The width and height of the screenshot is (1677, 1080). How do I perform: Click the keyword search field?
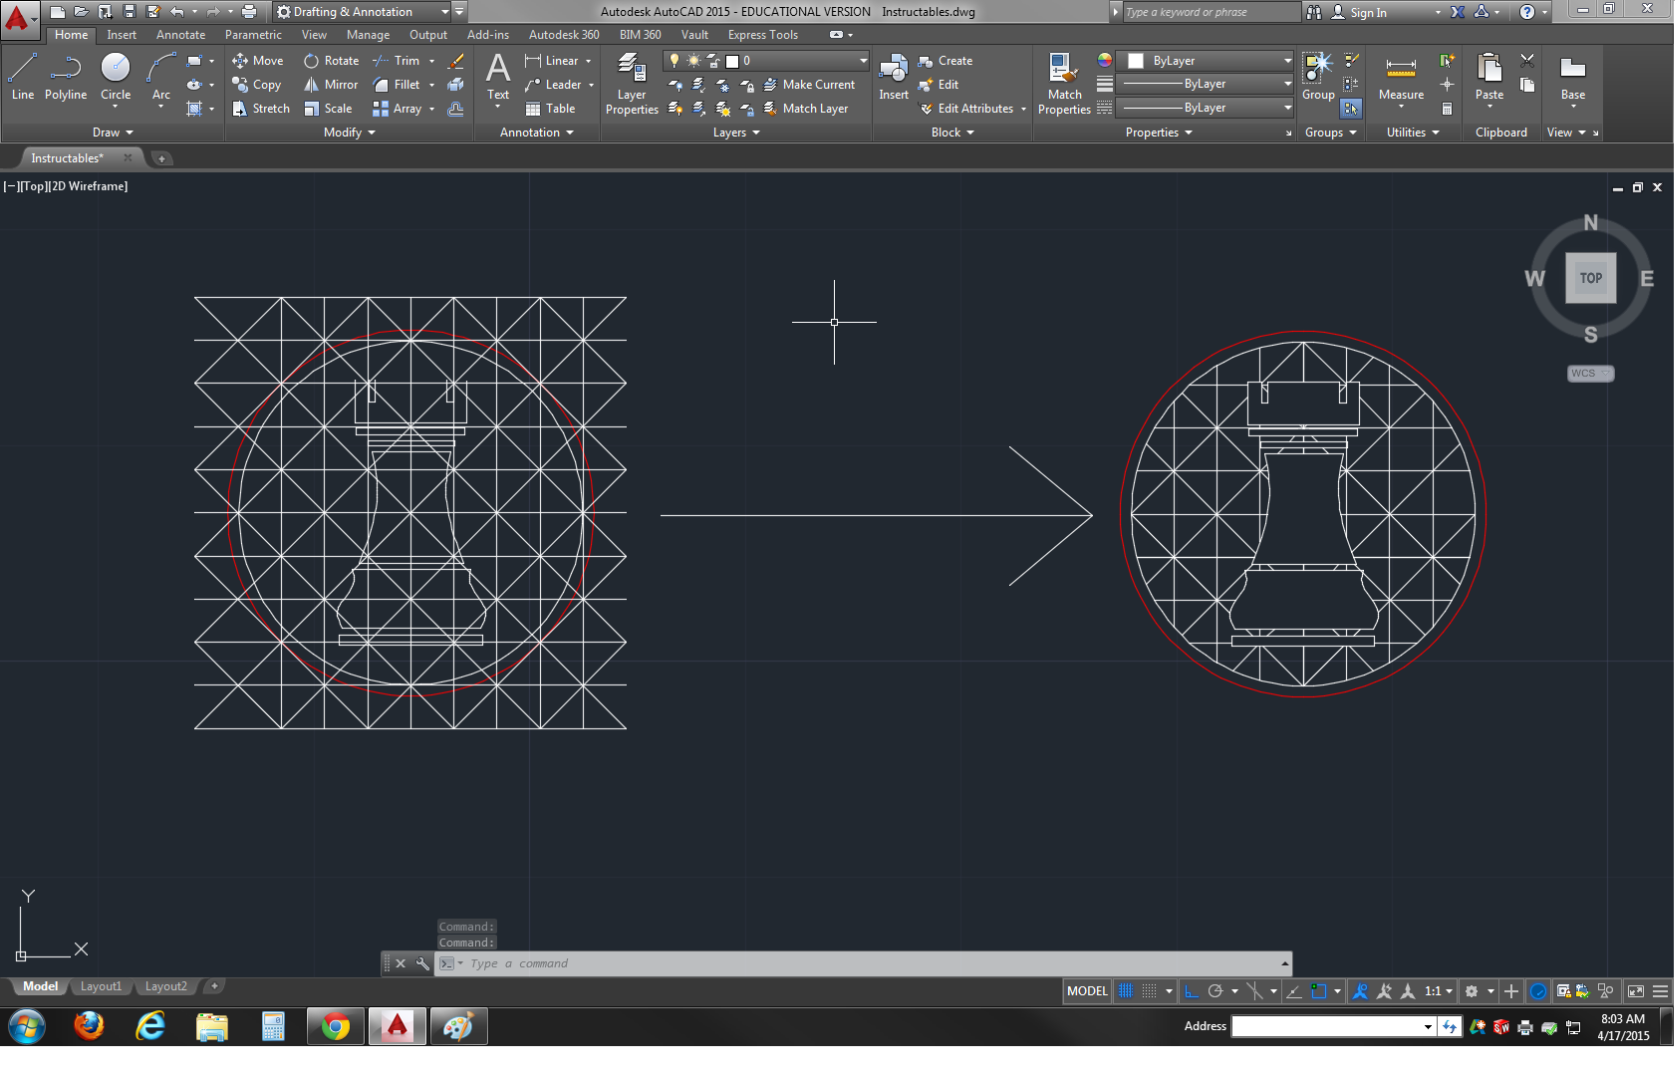point(1211,12)
